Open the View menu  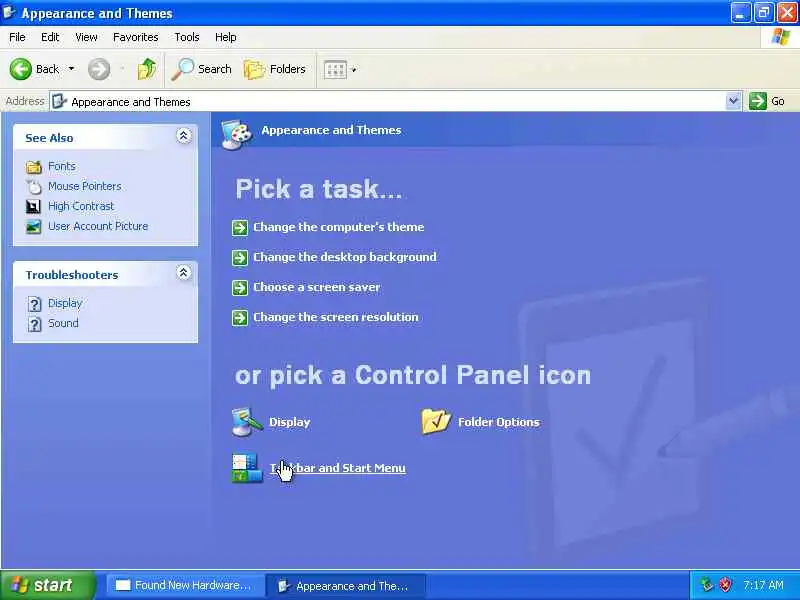click(x=86, y=37)
